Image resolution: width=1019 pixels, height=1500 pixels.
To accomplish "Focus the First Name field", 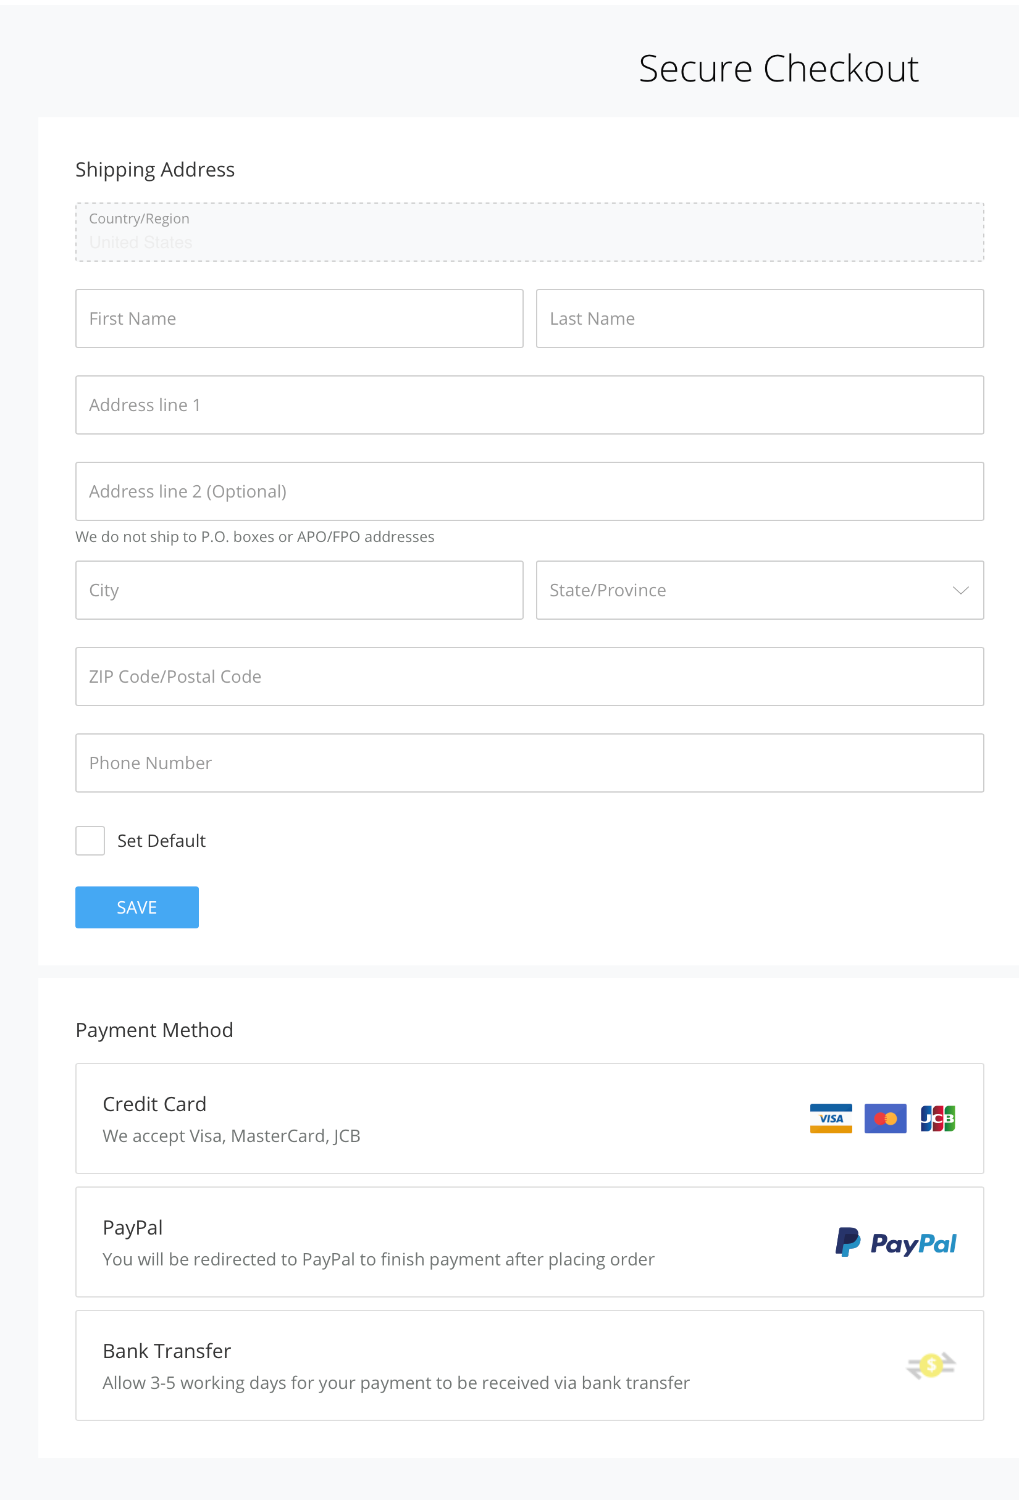I will 299,319.
